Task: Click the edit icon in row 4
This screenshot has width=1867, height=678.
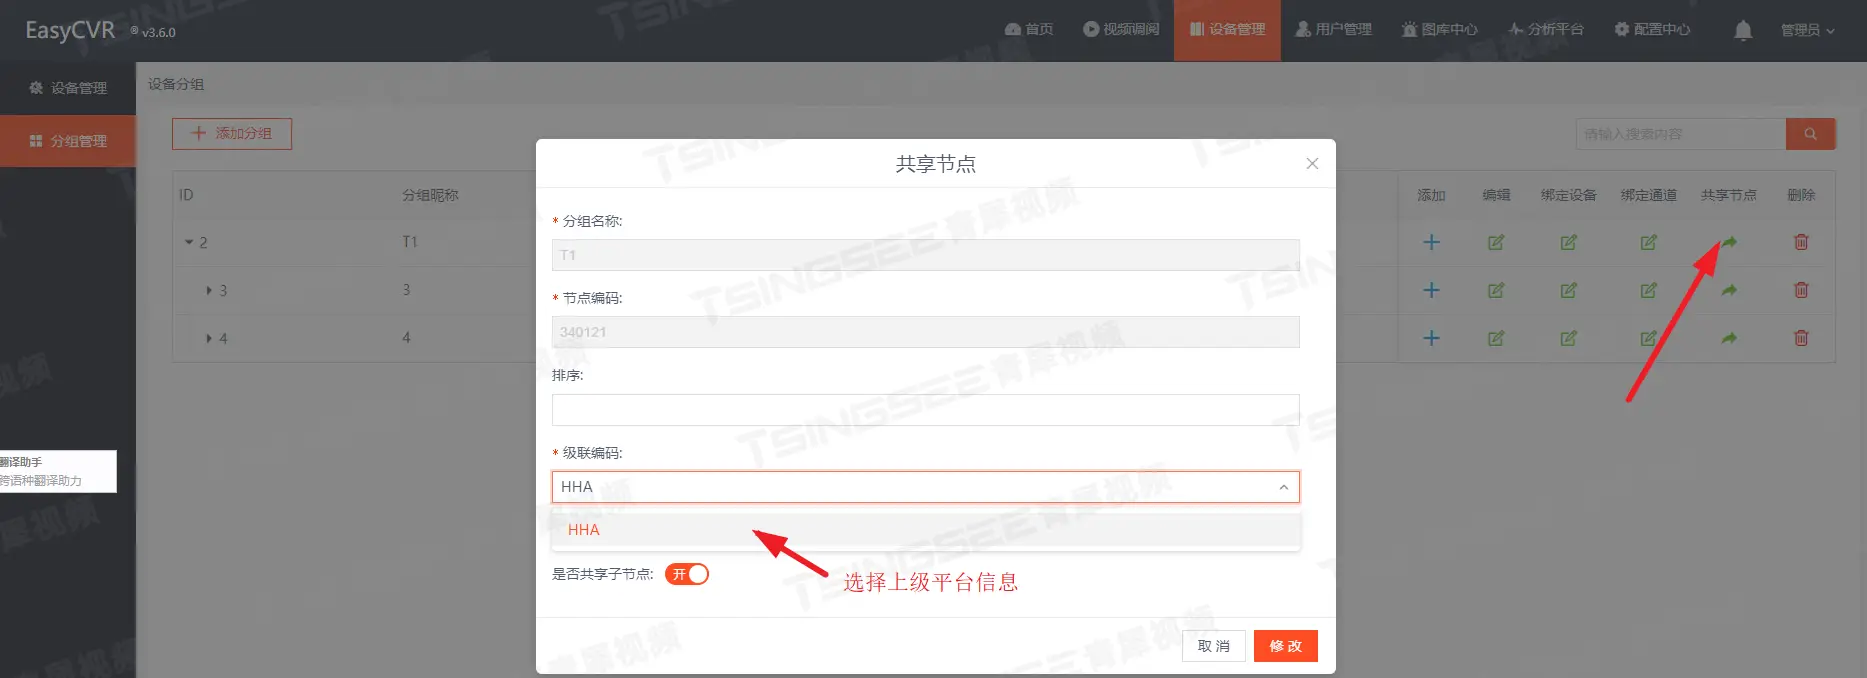Action: pyautogui.click(x=1496, y=338)
